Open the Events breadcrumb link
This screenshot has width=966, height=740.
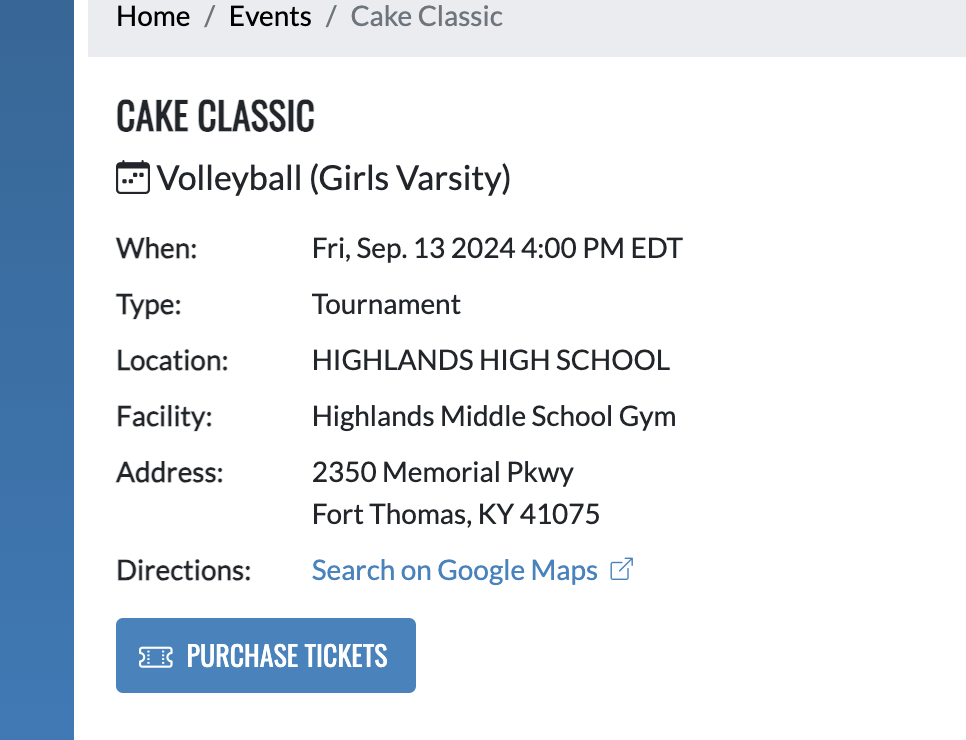coord(270,17)
